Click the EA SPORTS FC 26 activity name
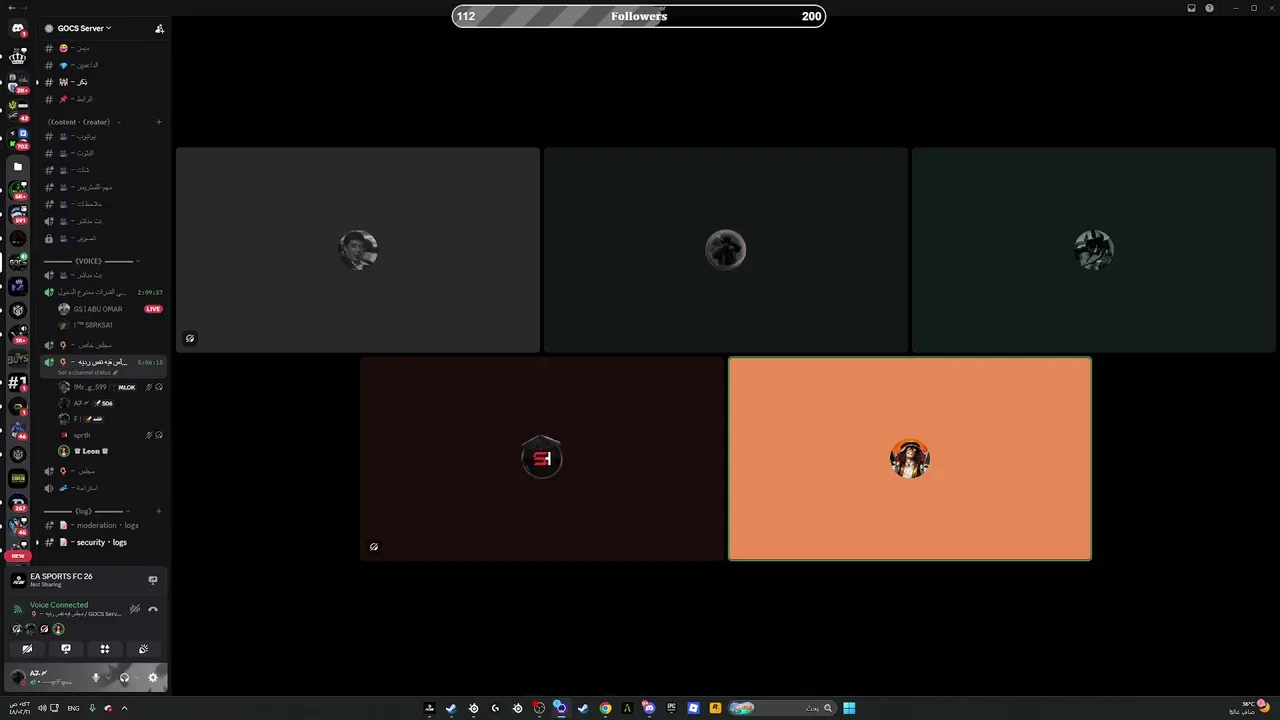The width and height of the screenshot is (1280, 720). 61,576
